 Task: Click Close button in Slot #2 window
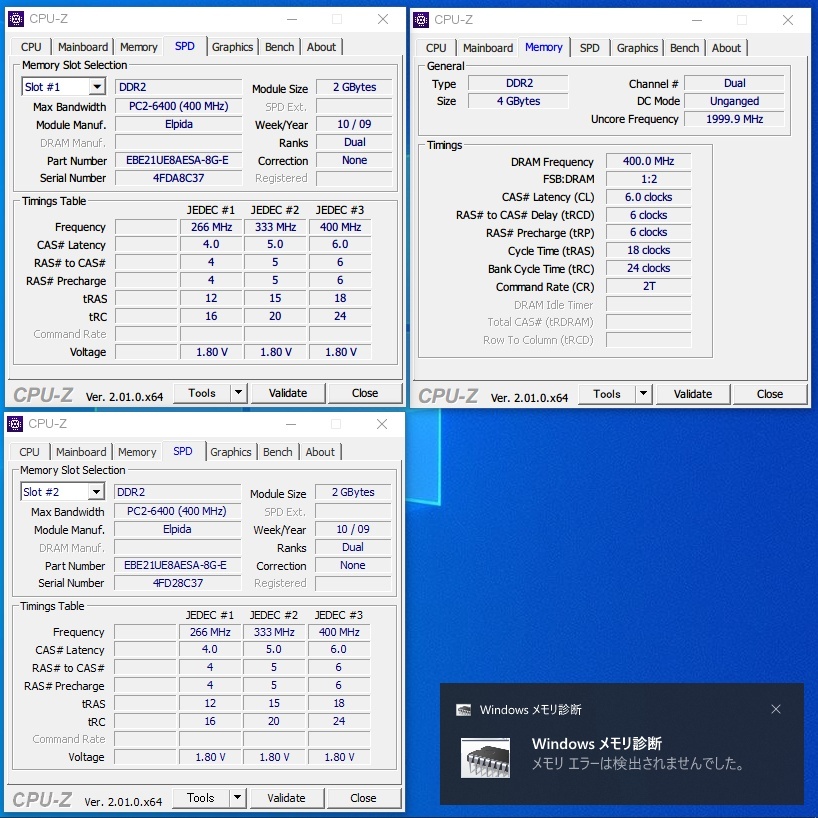click(363, 798)
